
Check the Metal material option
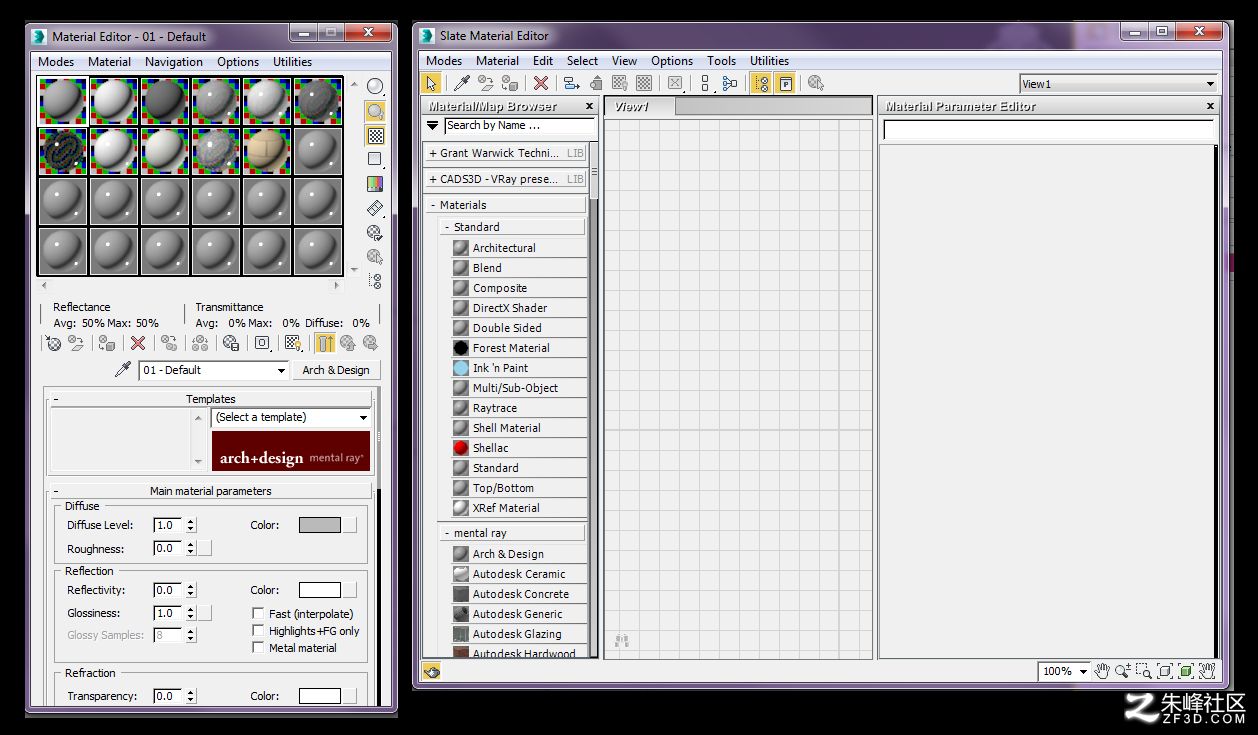pos(258,648)
